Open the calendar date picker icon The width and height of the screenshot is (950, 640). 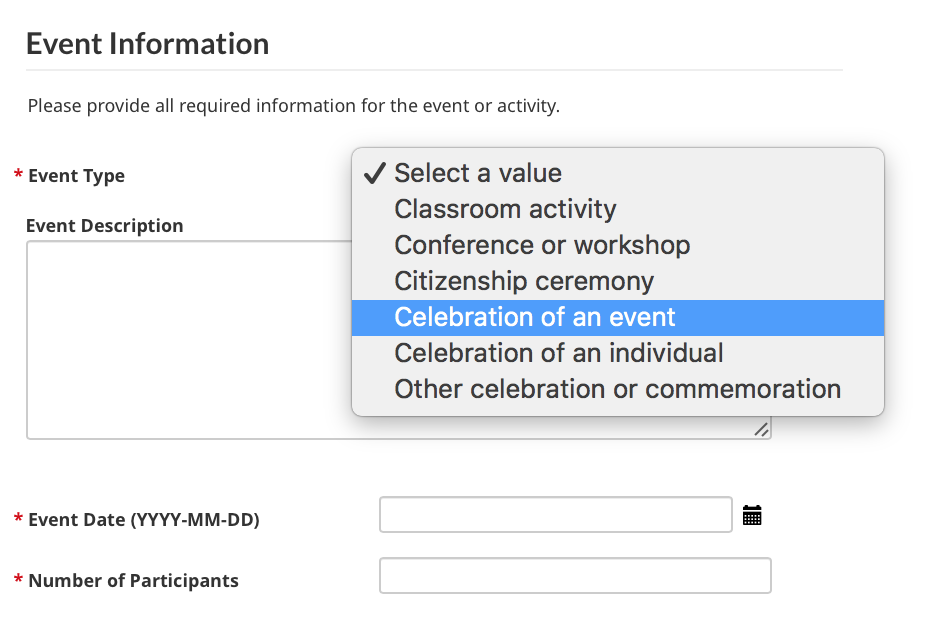tap(753, 516)
